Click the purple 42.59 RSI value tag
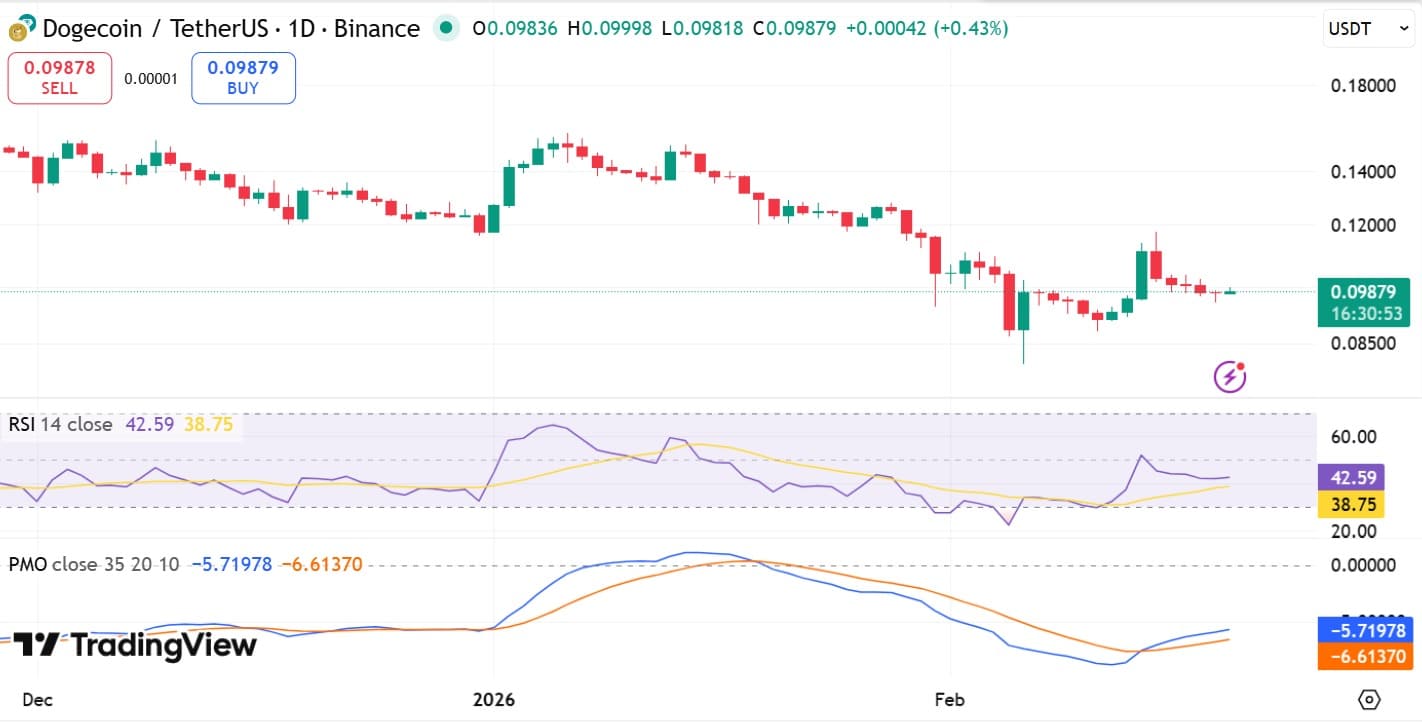 point(1352,478)
